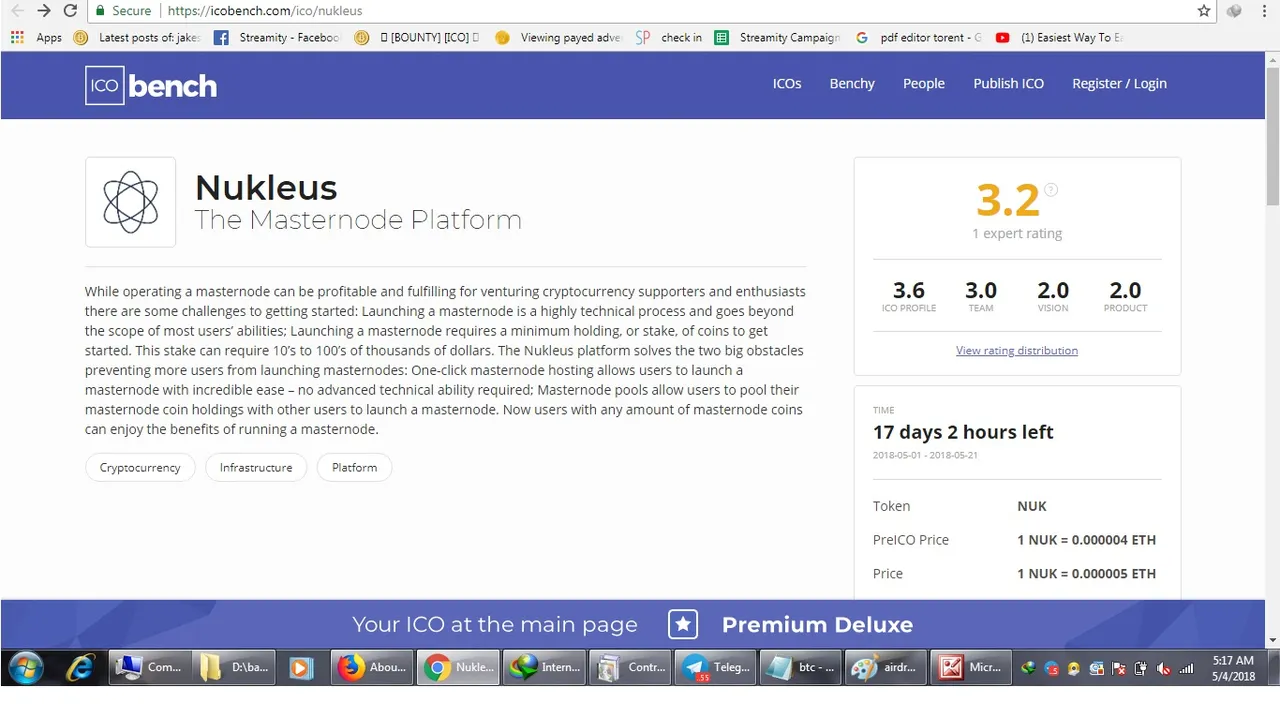Open the Streamity Campaign bookmark

778,37
